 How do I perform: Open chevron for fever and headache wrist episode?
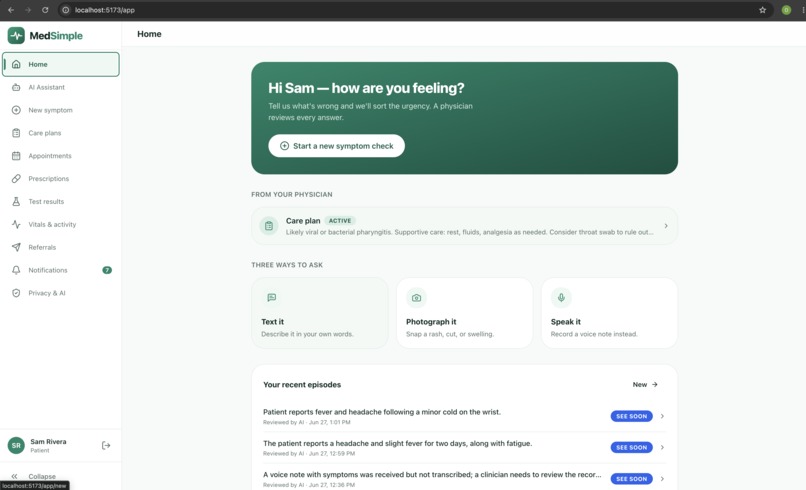pyautogui.click(x=662, y=416)
